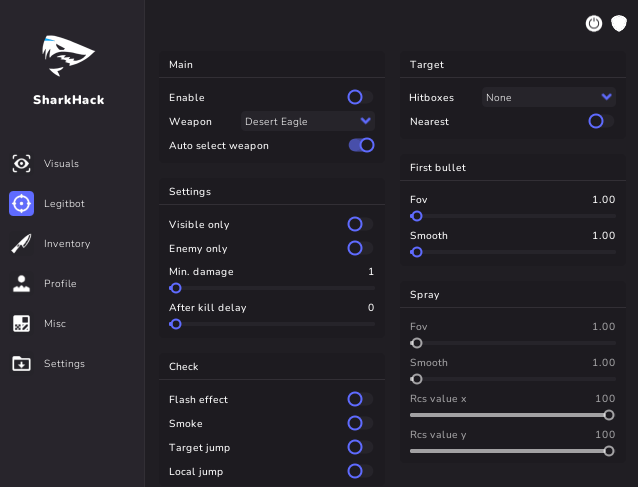
Task: Select the Legitbot crosshair icon
Action: pyautogui.click(x=21, y=203)
